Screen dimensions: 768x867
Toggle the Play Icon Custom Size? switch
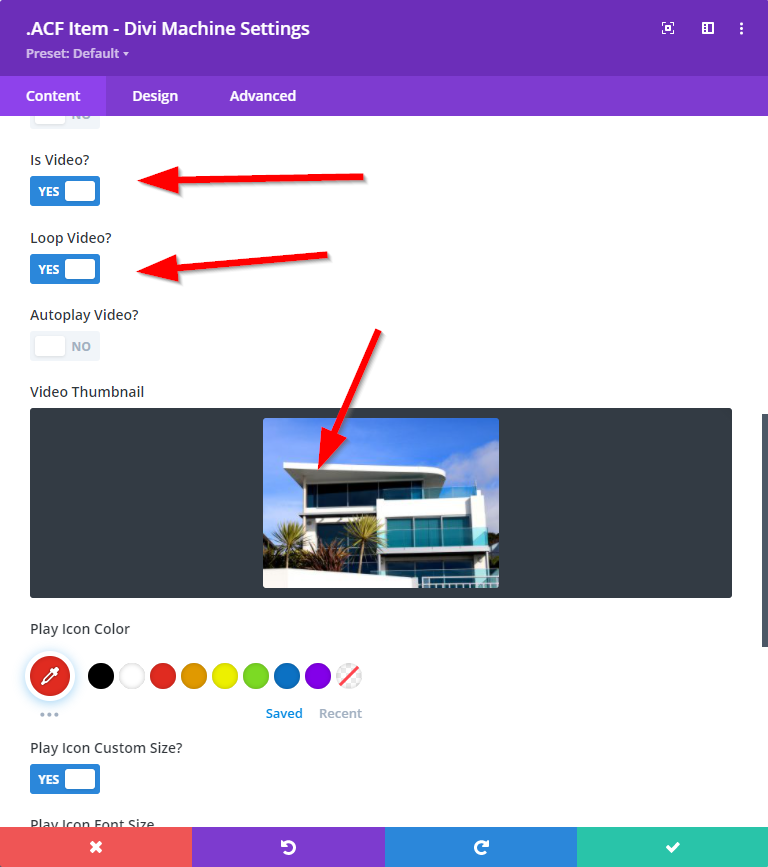(x=65, y=779)
